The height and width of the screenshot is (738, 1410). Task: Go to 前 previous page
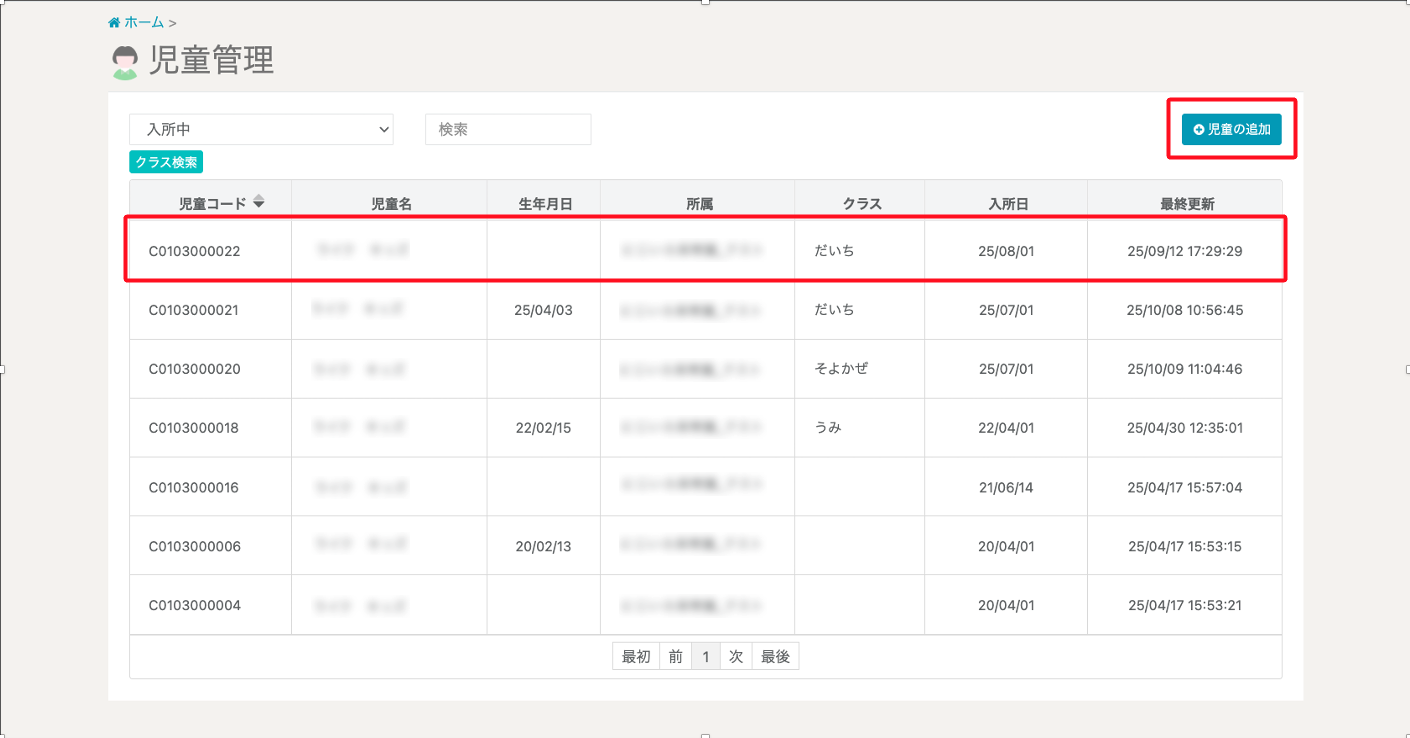(x=676, y=657)
